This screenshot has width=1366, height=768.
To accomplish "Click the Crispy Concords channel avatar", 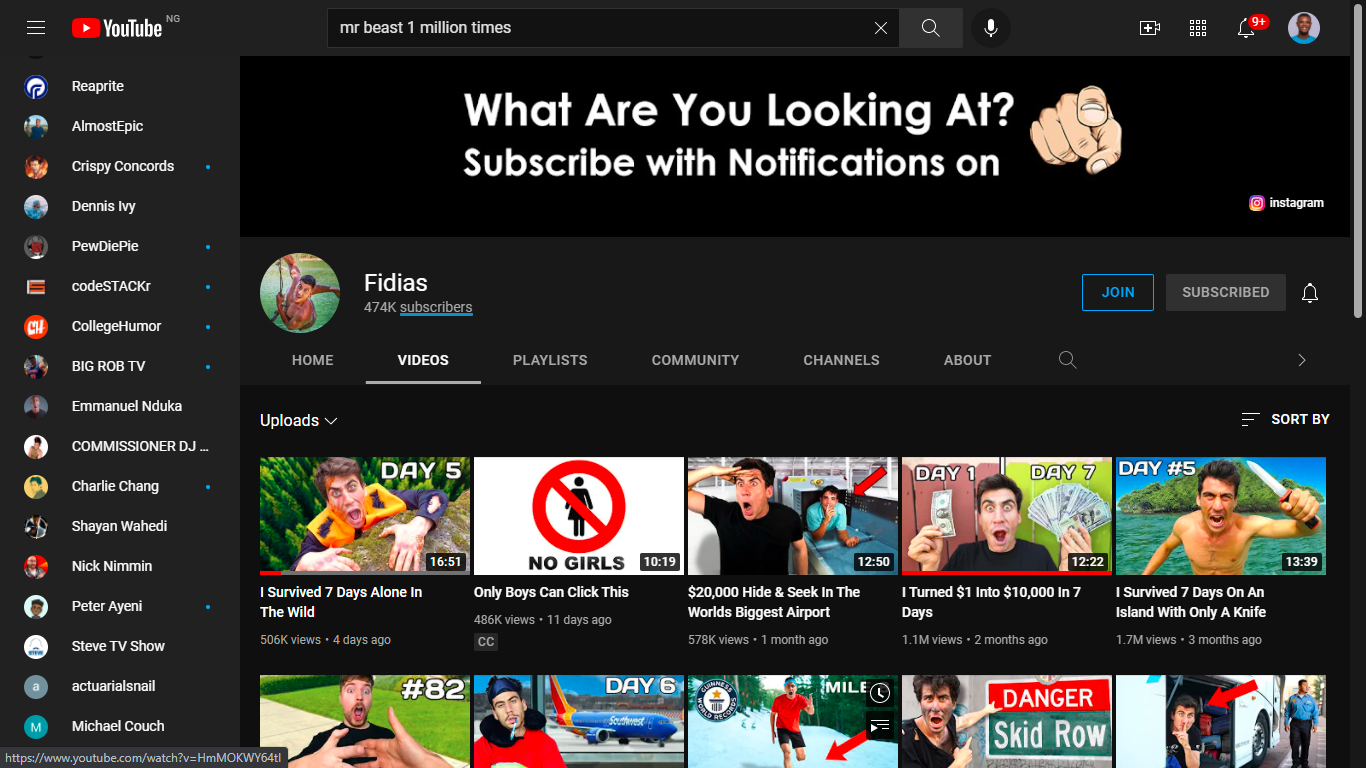I will 36,167.
